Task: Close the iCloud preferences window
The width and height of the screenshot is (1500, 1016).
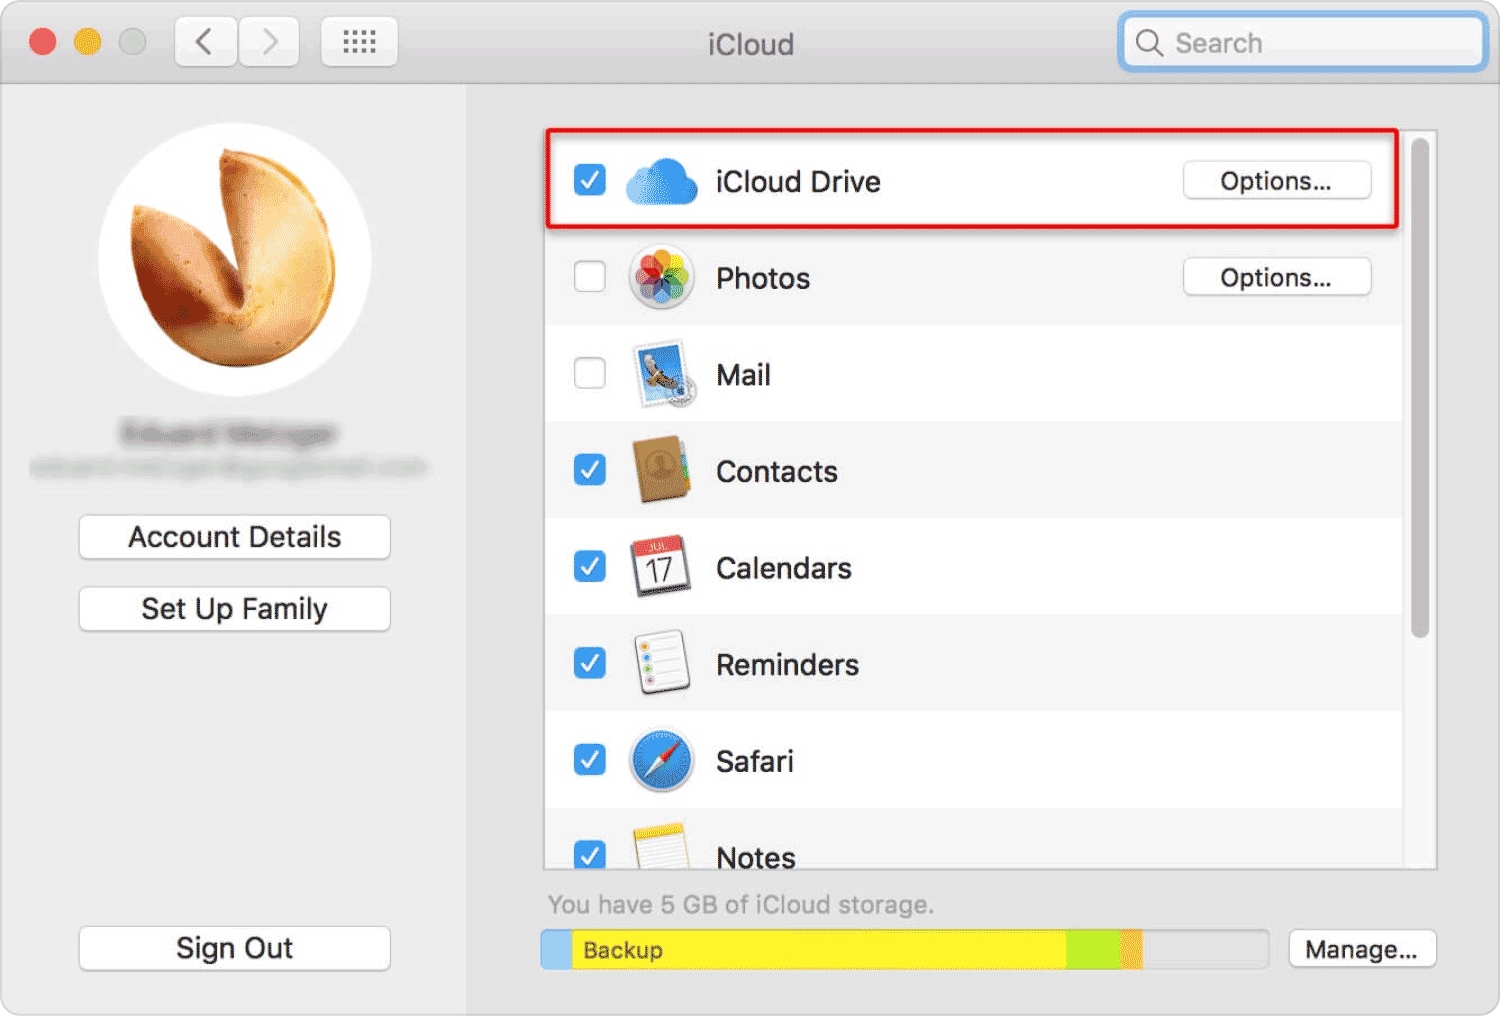Action: click(x=43, y=42)
